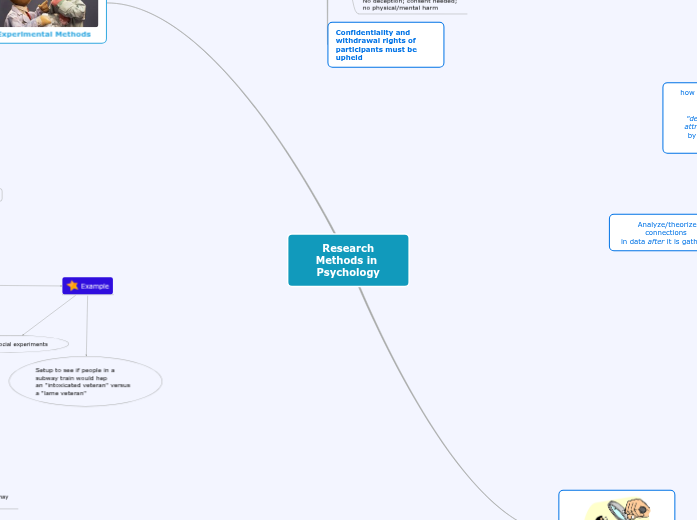Click the magnifying glass image node
The image size is (697, 520).
[x=617, y=508]
